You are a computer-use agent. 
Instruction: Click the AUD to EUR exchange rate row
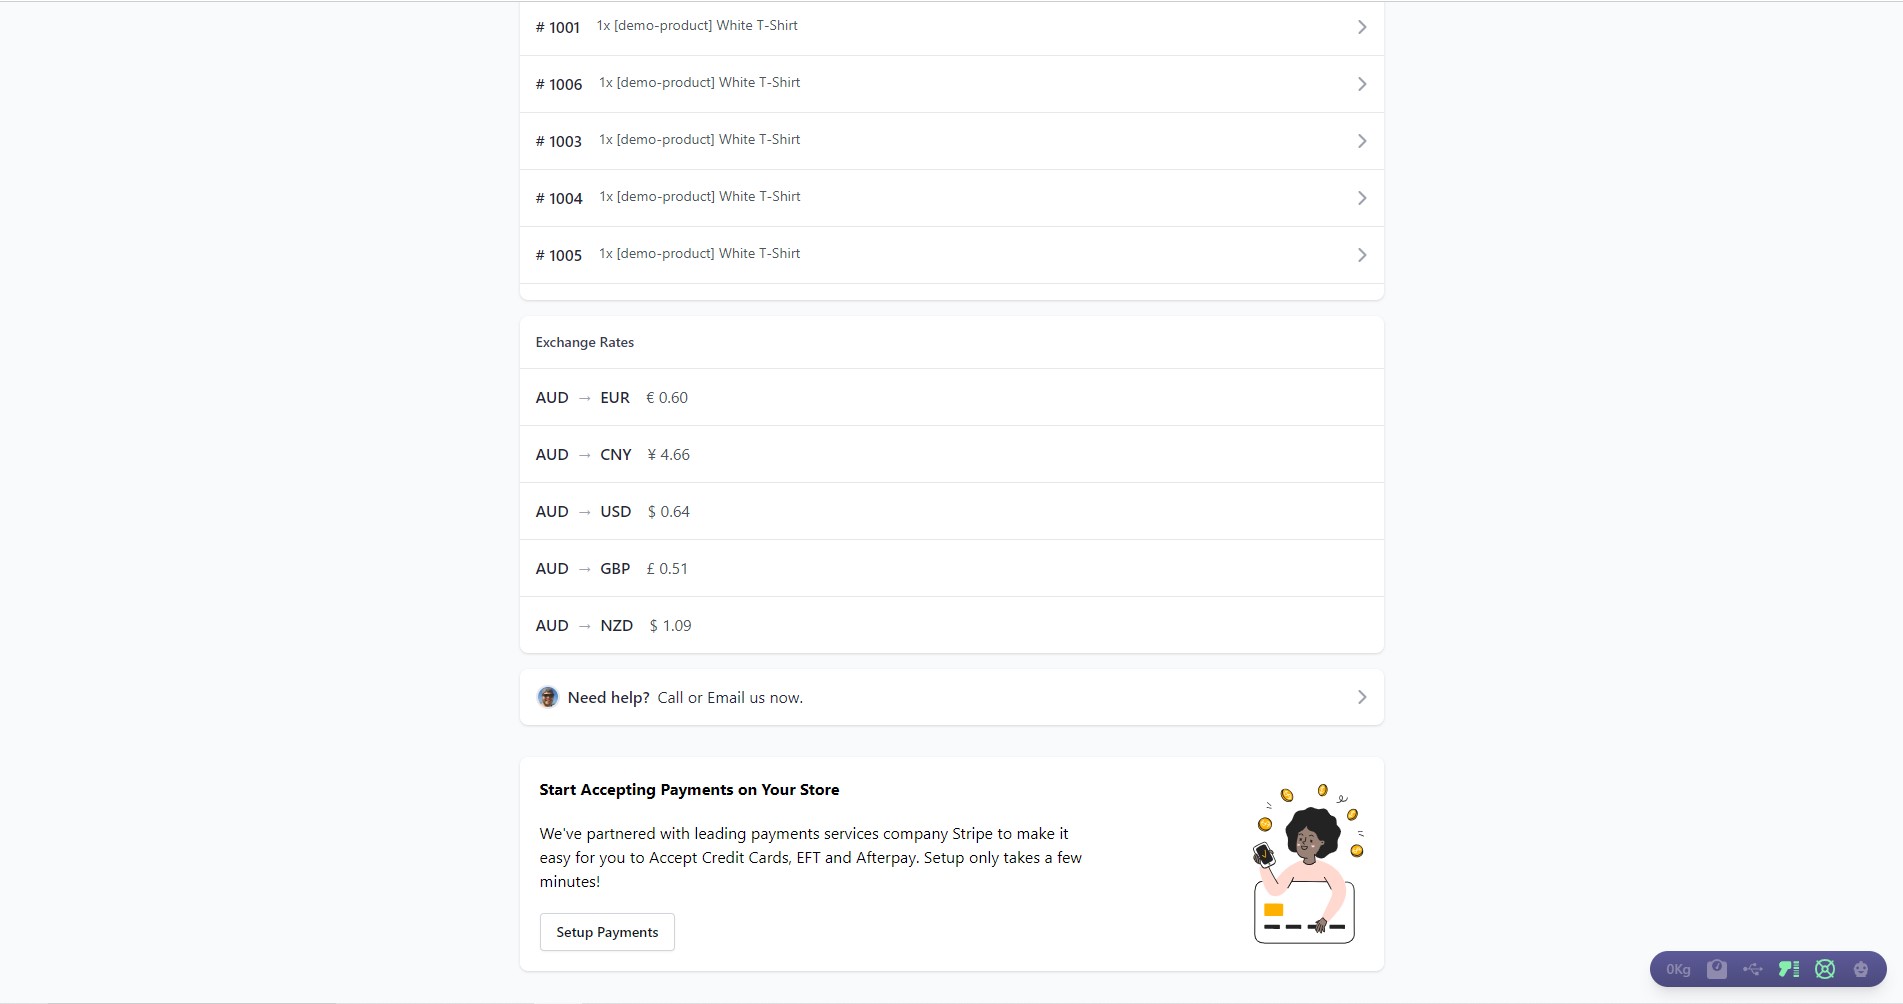[x=950, y=398]
